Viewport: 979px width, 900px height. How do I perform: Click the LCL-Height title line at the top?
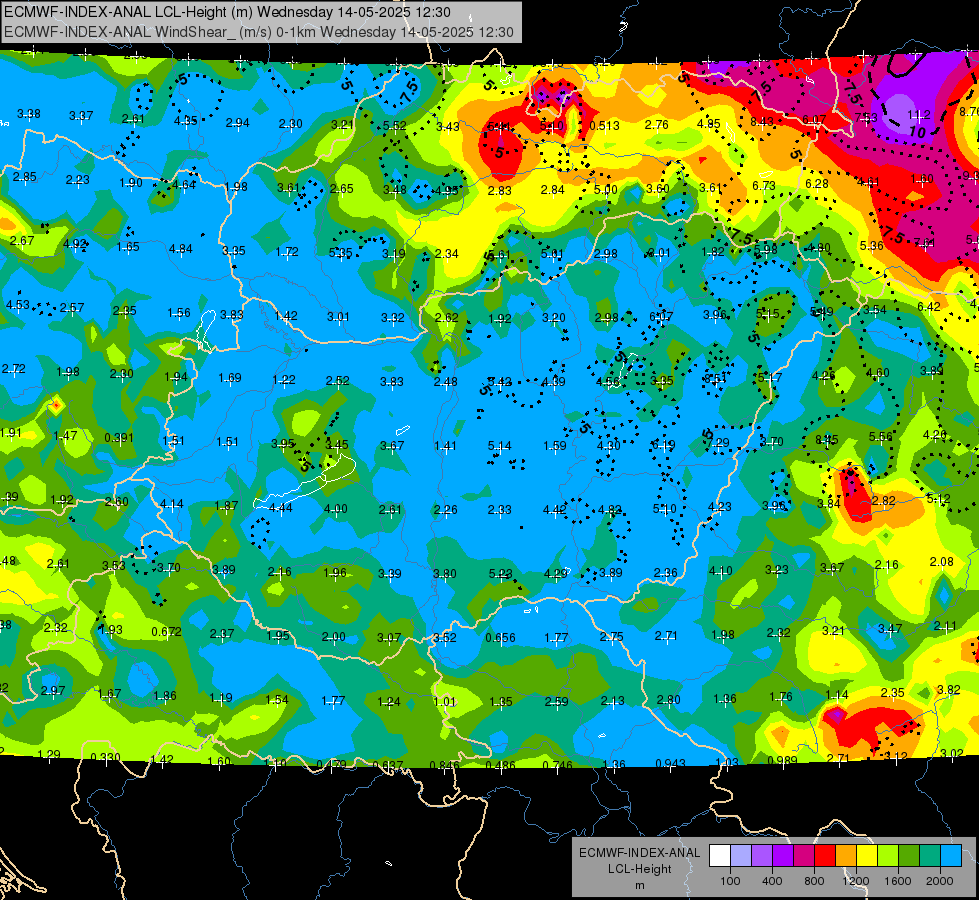[x=226, y=12]
